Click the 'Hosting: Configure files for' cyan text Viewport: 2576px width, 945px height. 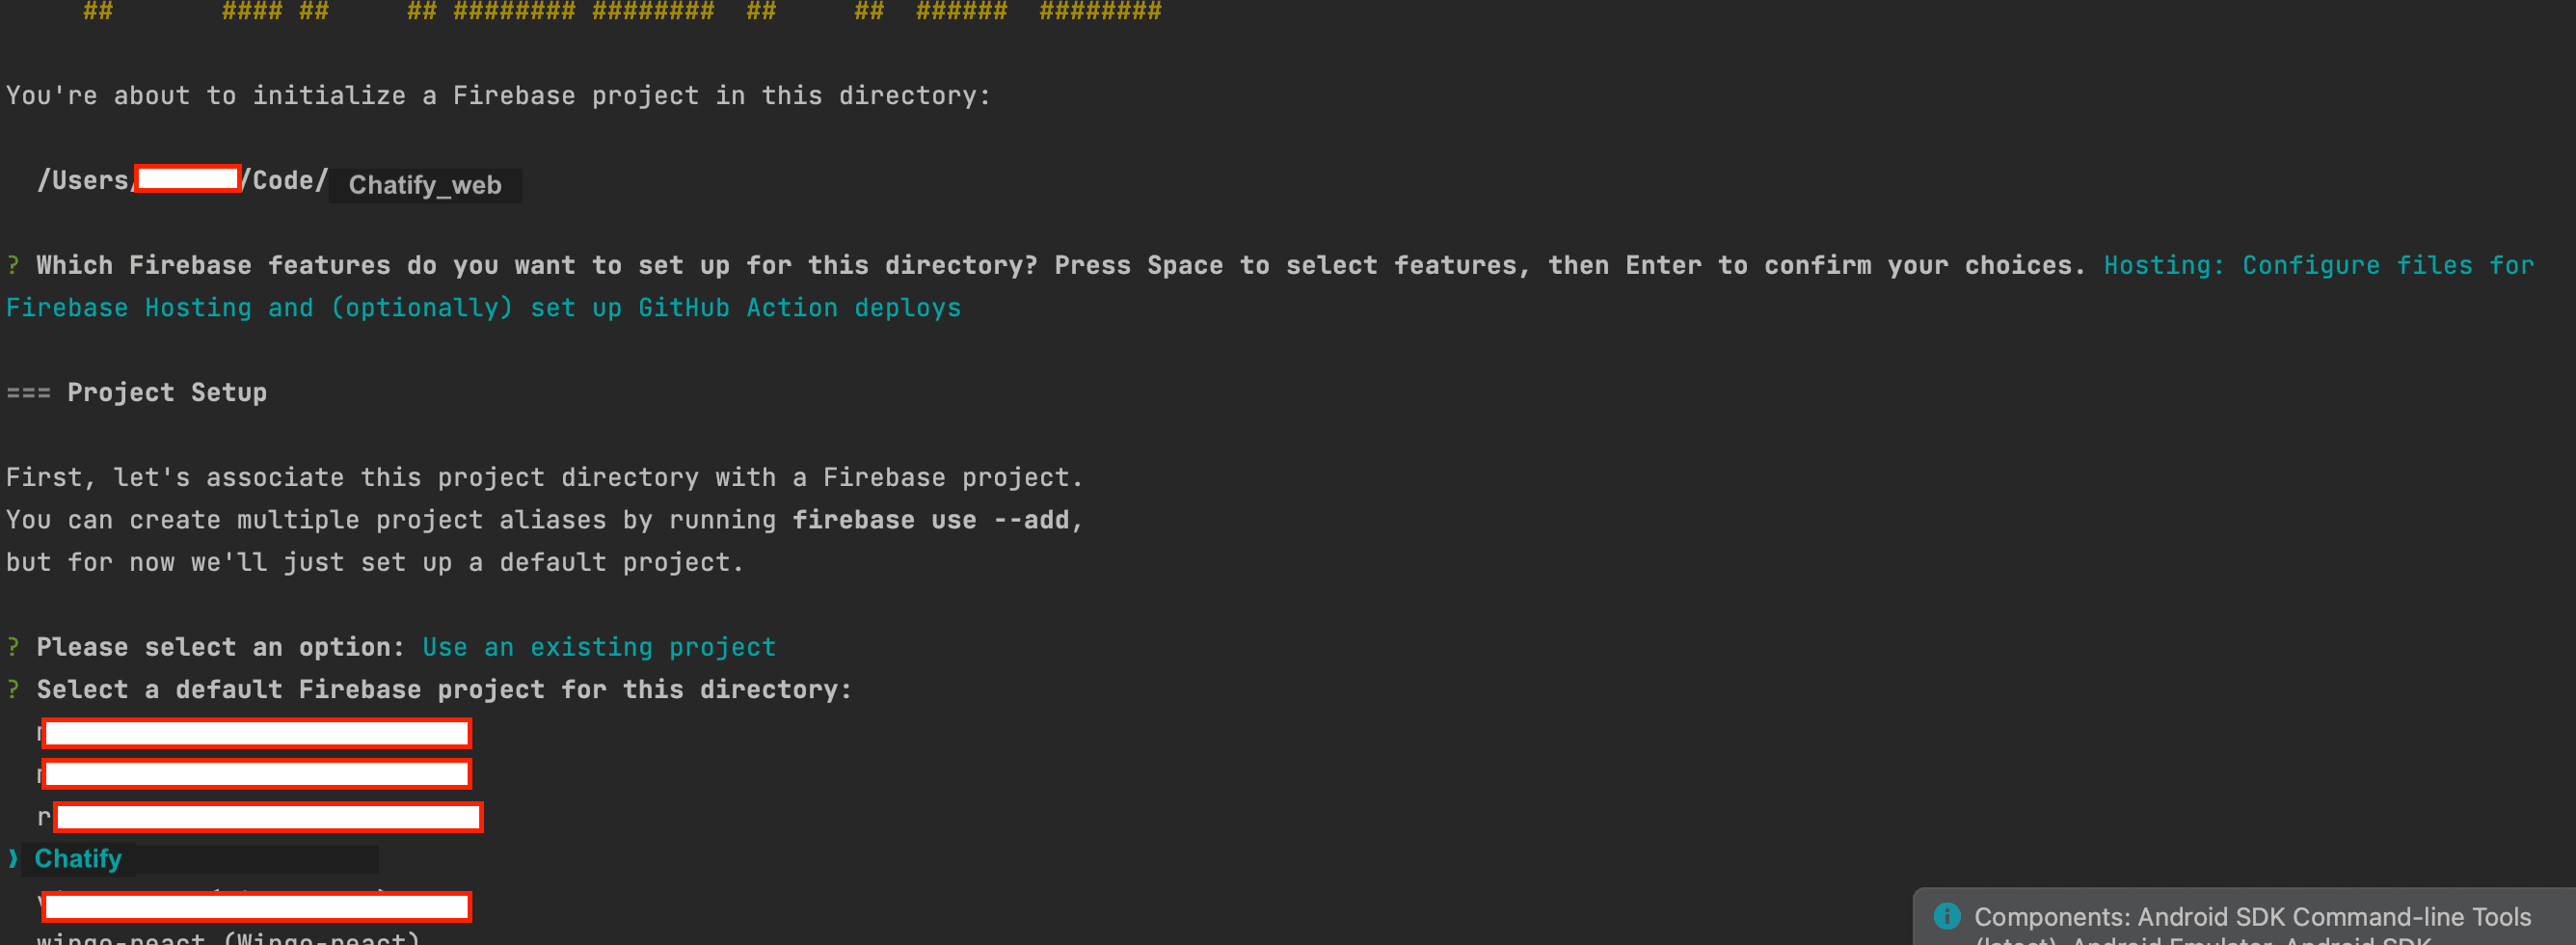point(2318,265)
